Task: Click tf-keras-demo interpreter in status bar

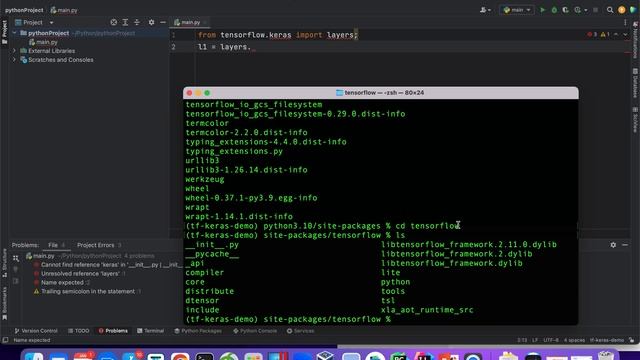Action: 607,340
